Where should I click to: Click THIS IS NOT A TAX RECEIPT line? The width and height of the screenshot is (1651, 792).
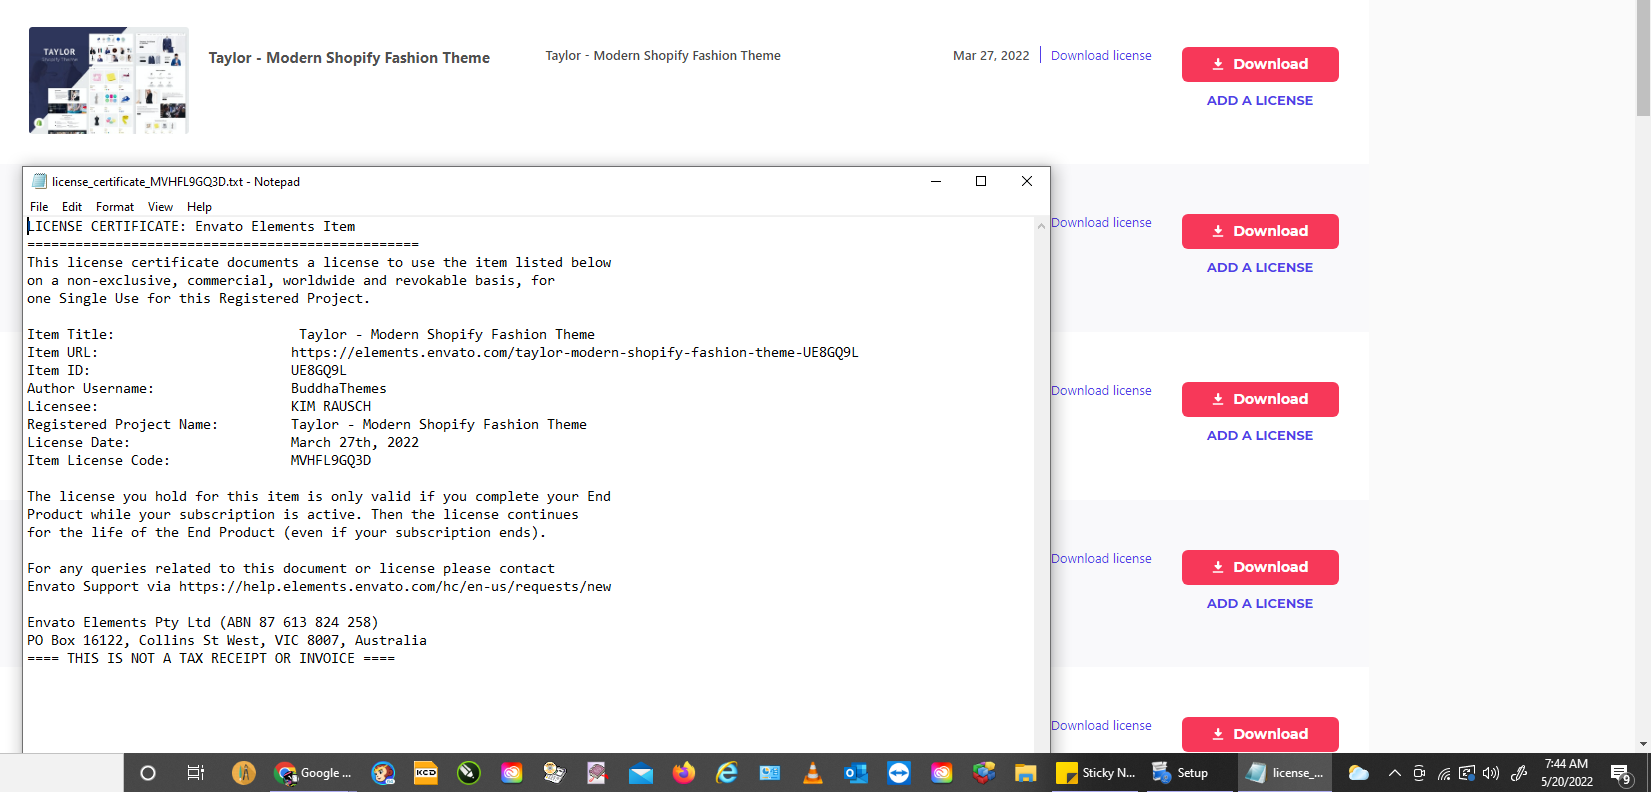(x=211, y=659)
